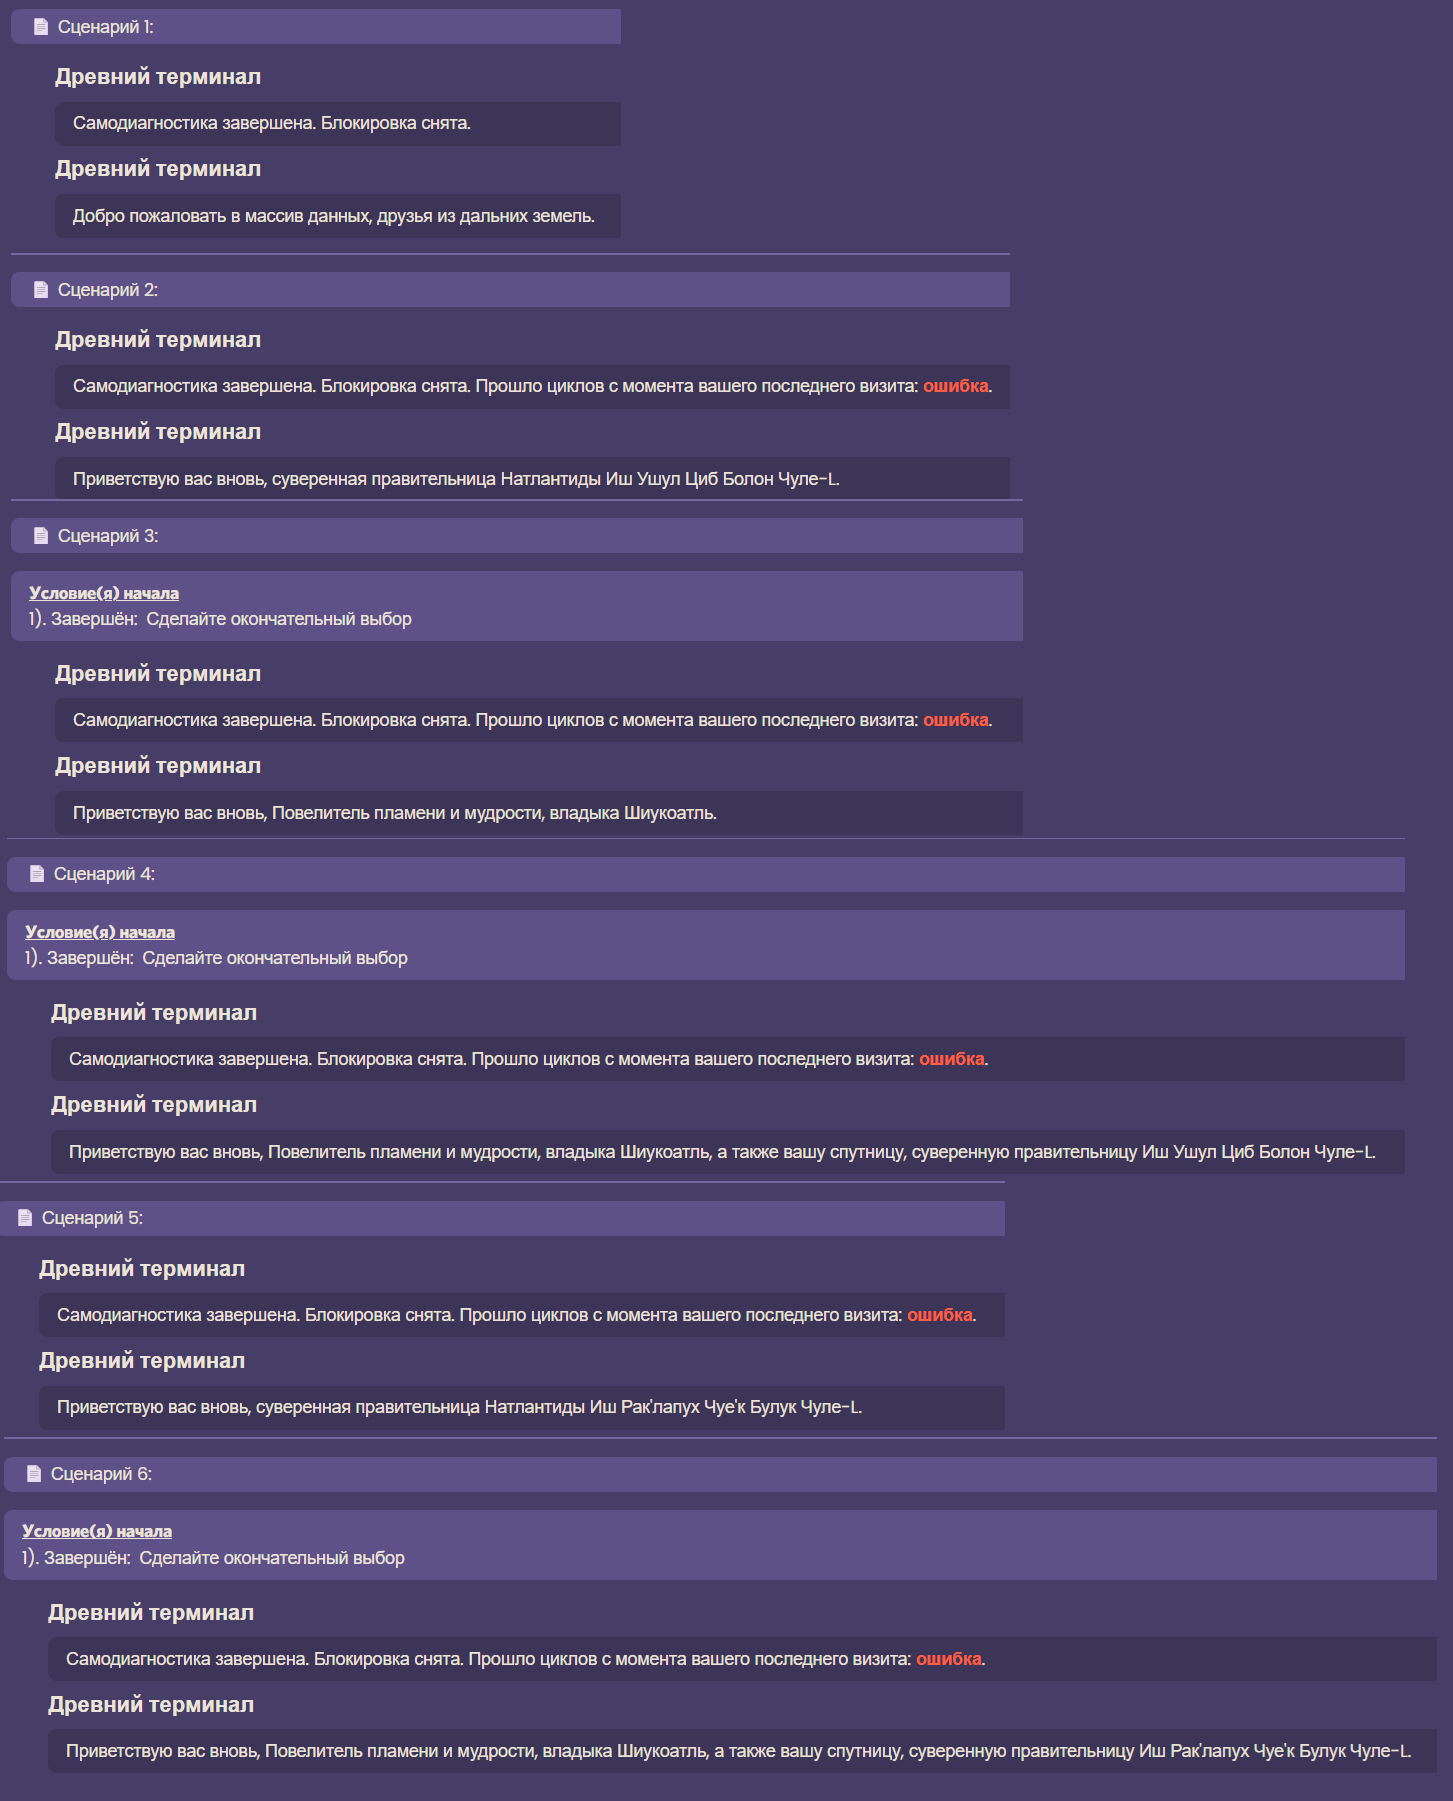
Task: Collapse the Сценарий 2 header bar
Action: pos(510,290)
